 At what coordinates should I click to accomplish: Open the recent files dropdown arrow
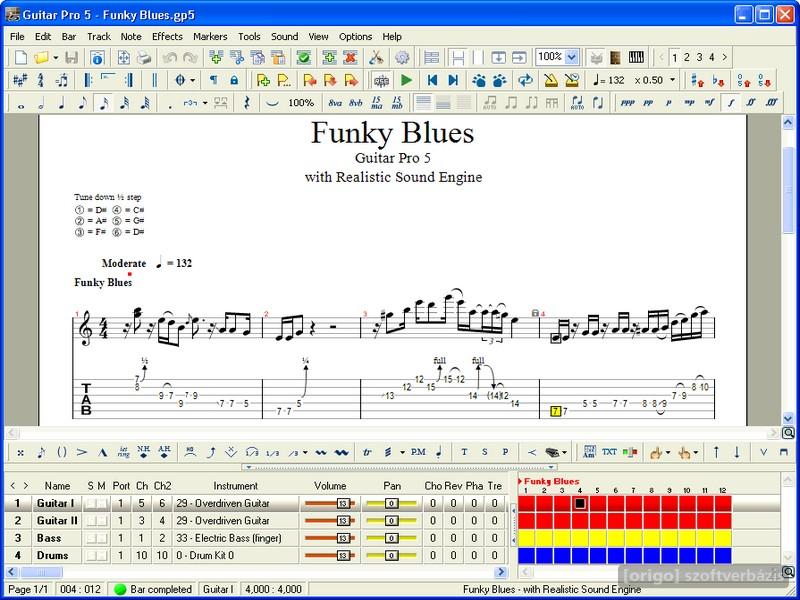[x=56, y=57]
